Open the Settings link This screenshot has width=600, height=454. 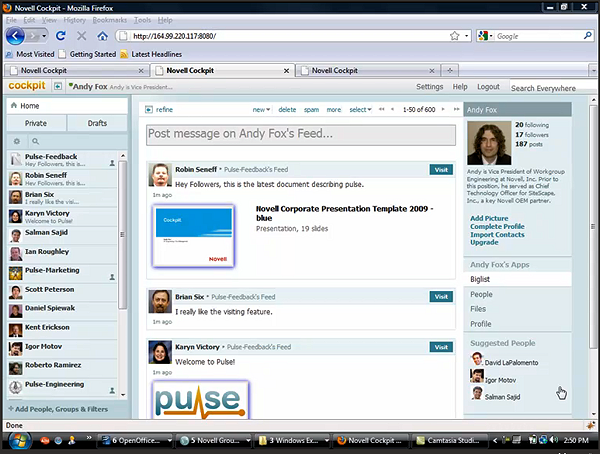click(x=429, y=87)
